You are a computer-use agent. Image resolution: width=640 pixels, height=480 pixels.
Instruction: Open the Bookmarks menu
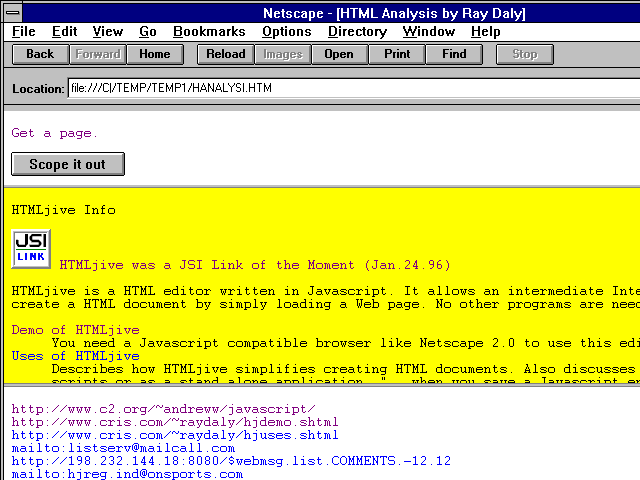tap(209, 32)
